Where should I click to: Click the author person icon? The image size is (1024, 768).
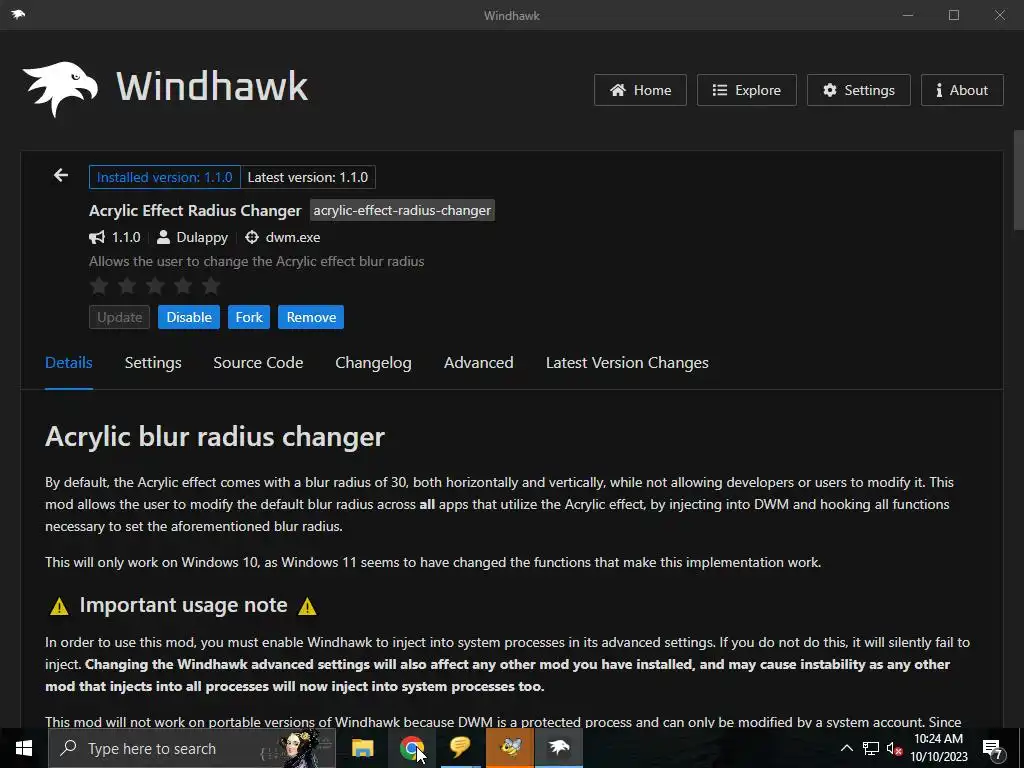click(x=163, y=237)
